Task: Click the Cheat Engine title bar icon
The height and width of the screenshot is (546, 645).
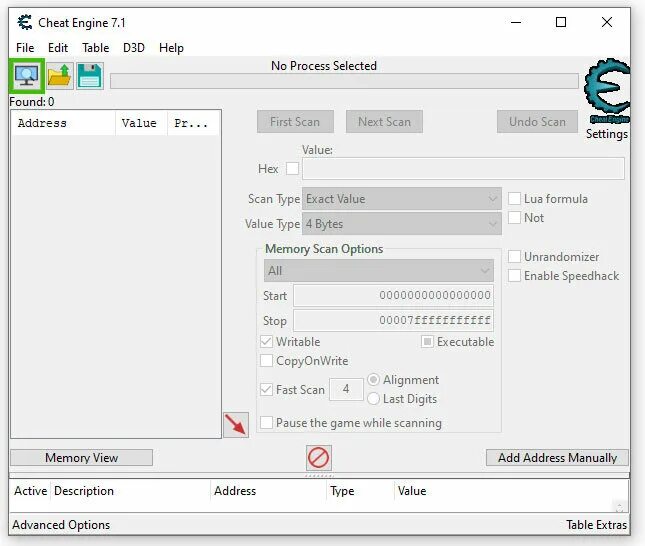Action: pyautogui.click(x=25, y=22)
